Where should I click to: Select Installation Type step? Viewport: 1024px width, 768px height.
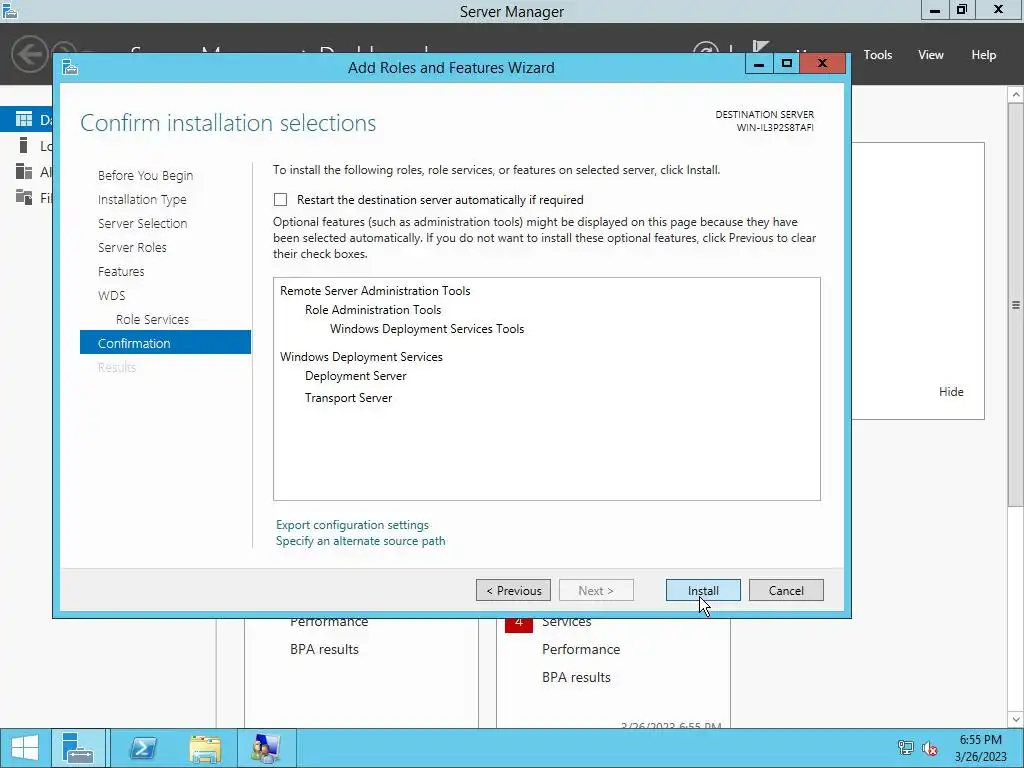pyautogui.click(x=142, y=199)
